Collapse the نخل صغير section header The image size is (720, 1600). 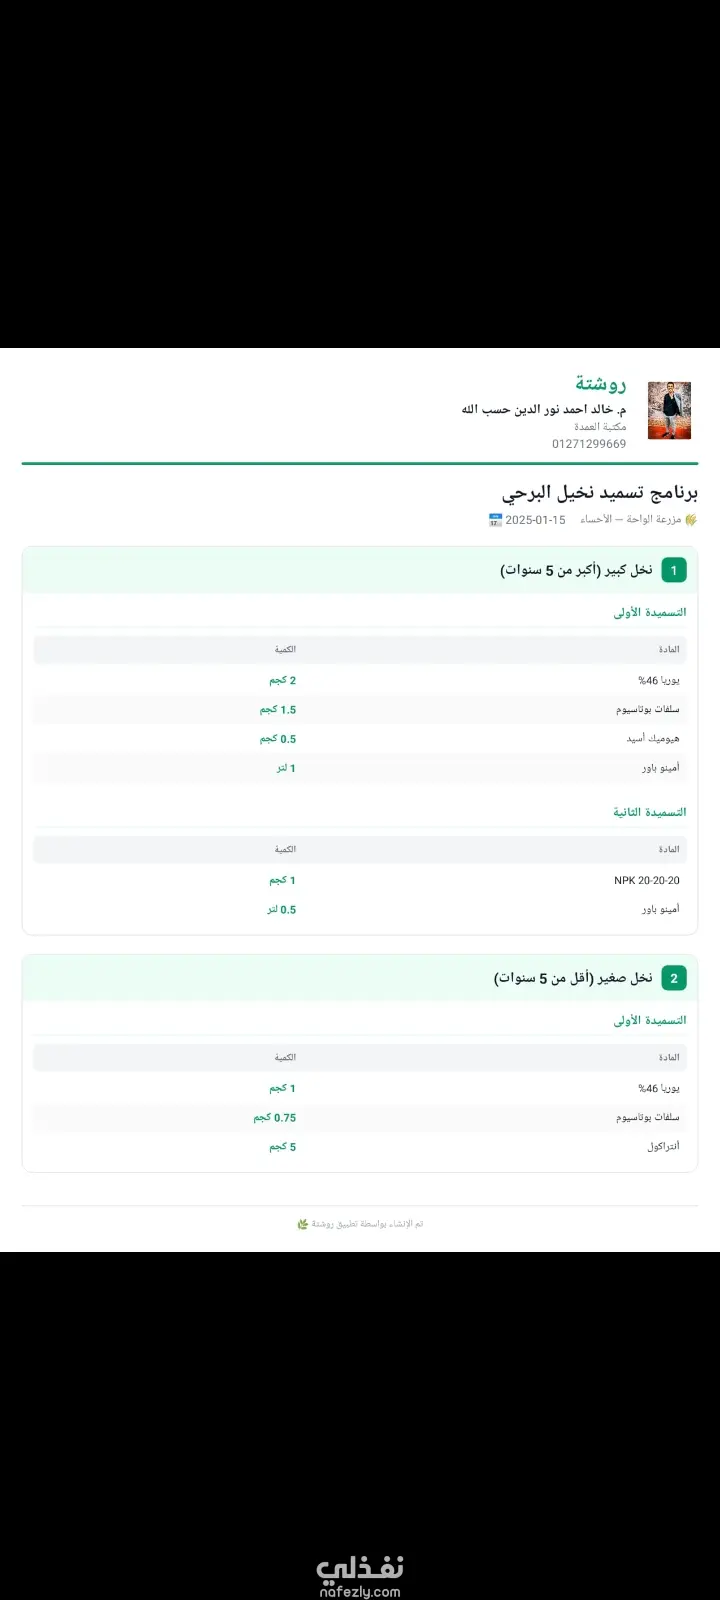click(360, 978)
